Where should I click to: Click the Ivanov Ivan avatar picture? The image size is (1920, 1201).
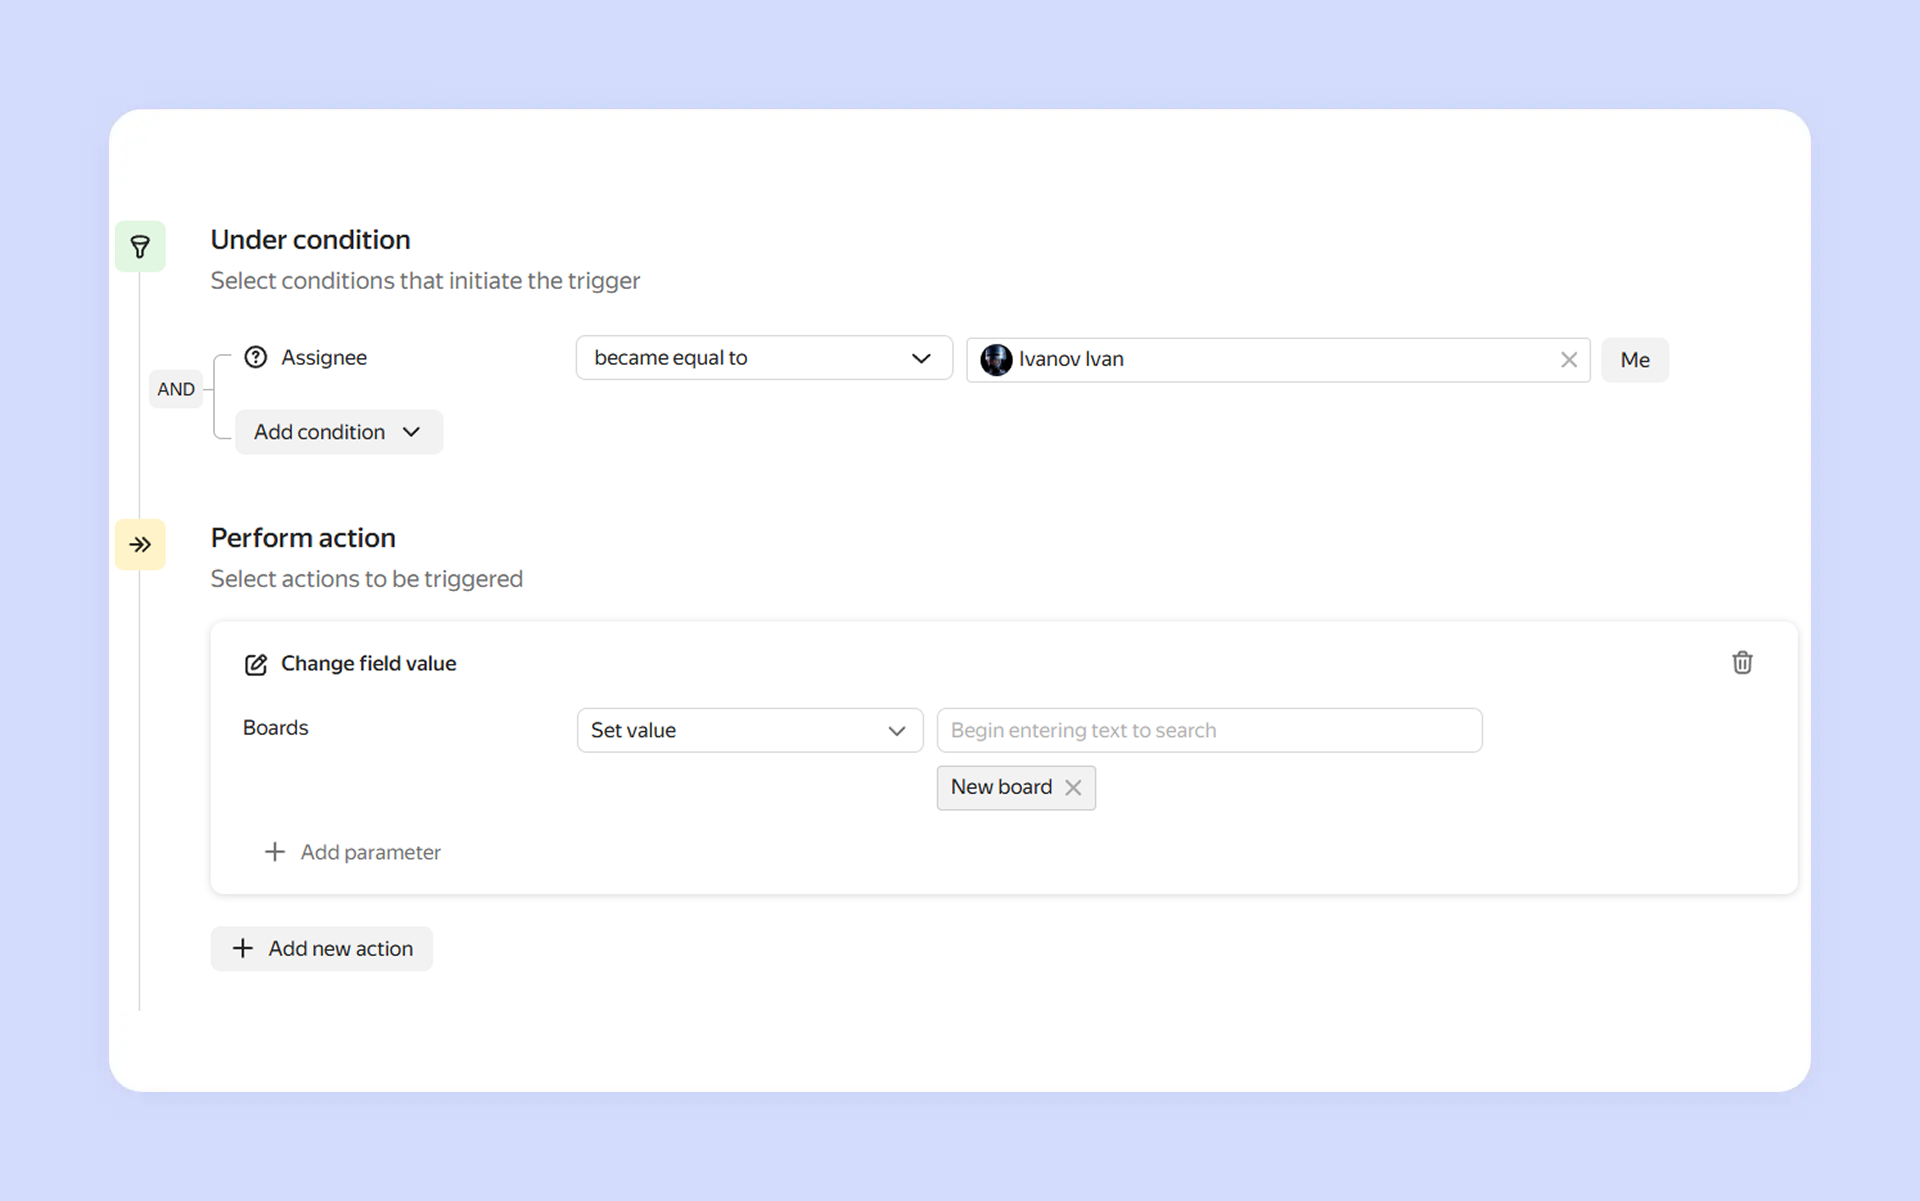coord(996,360)
